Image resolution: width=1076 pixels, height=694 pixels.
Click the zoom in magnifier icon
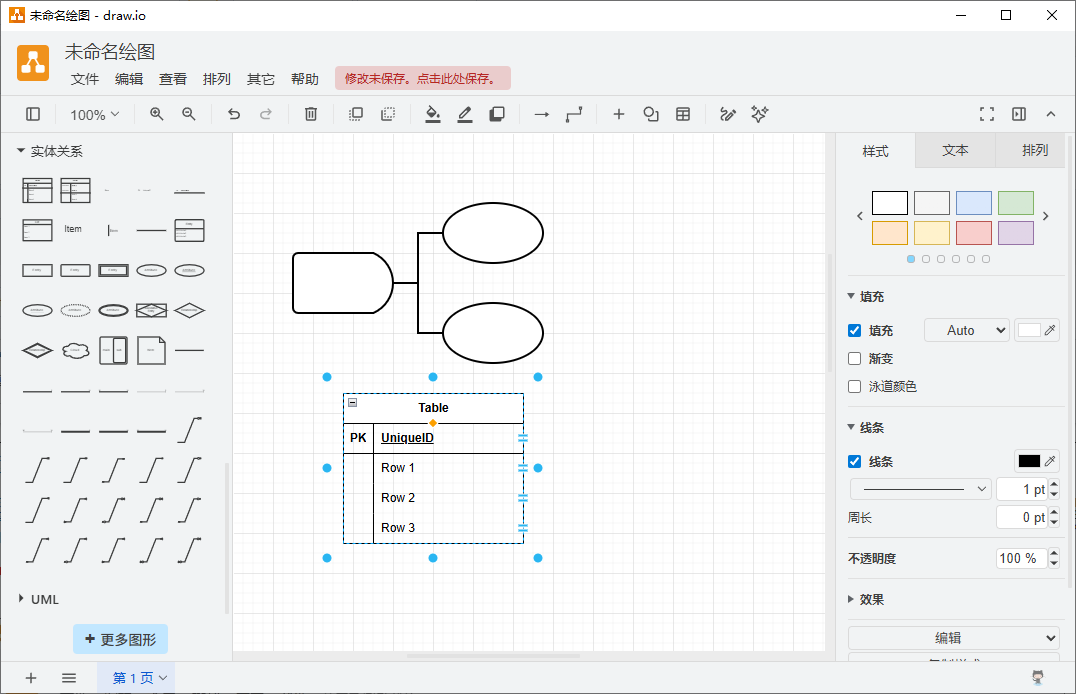[x=156, y=114]
